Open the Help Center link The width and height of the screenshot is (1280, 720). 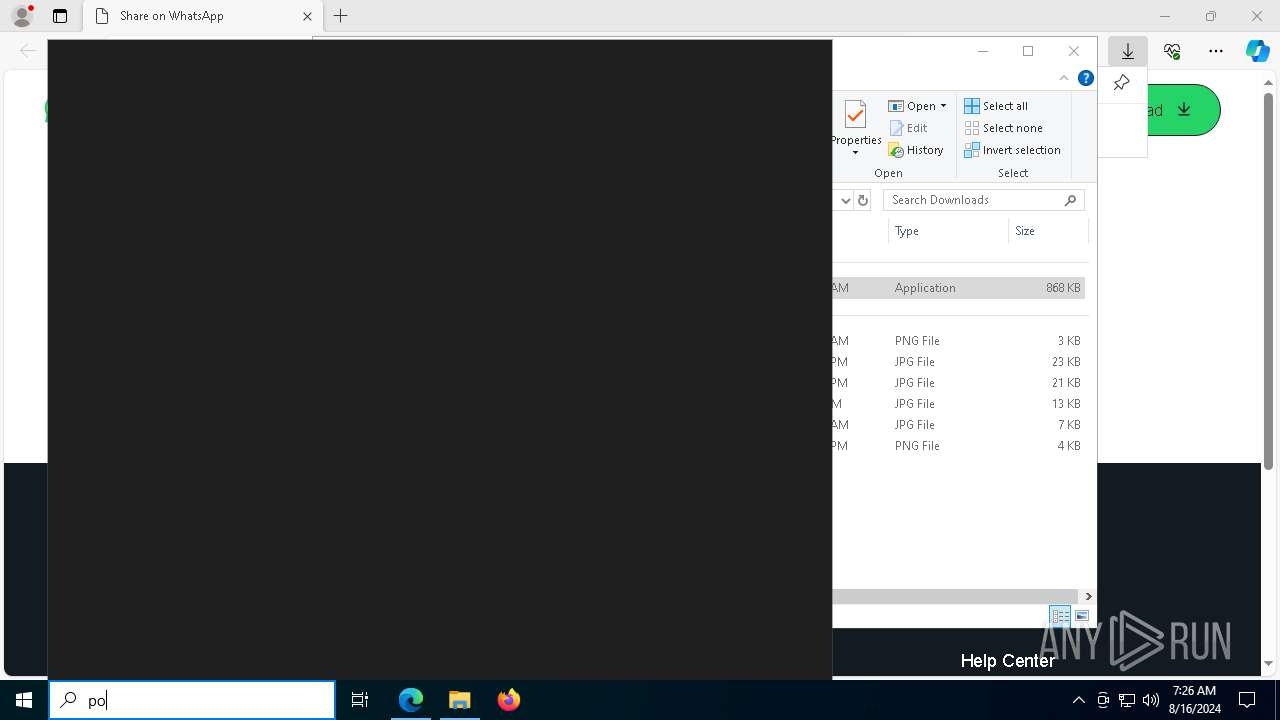pyautogui.click(x=1007, y=661)
